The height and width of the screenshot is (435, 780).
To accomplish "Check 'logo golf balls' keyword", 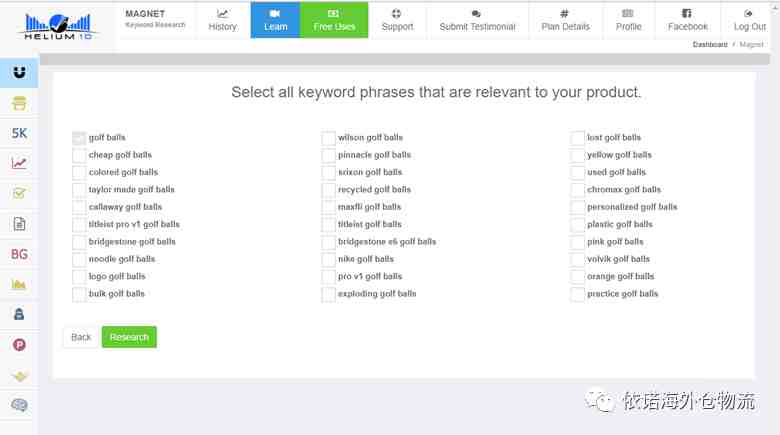I will pos(79,277).
